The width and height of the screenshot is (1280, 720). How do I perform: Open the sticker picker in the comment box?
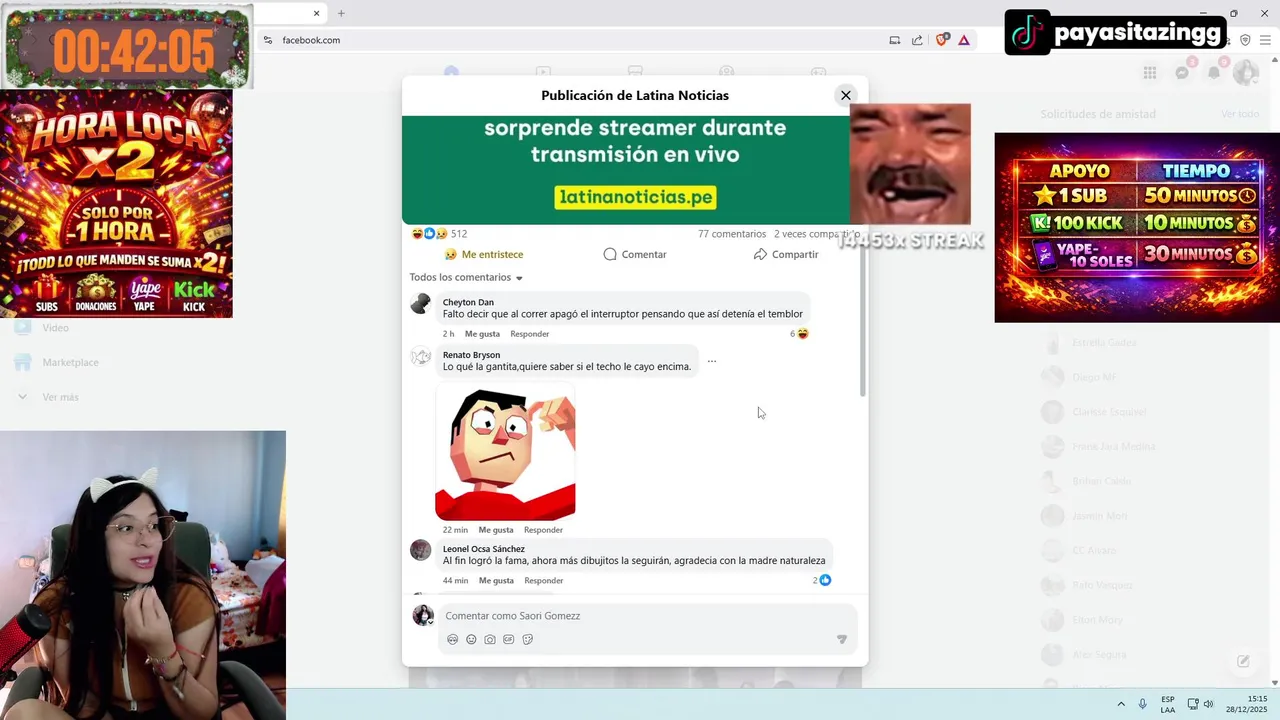pos(528,640)
